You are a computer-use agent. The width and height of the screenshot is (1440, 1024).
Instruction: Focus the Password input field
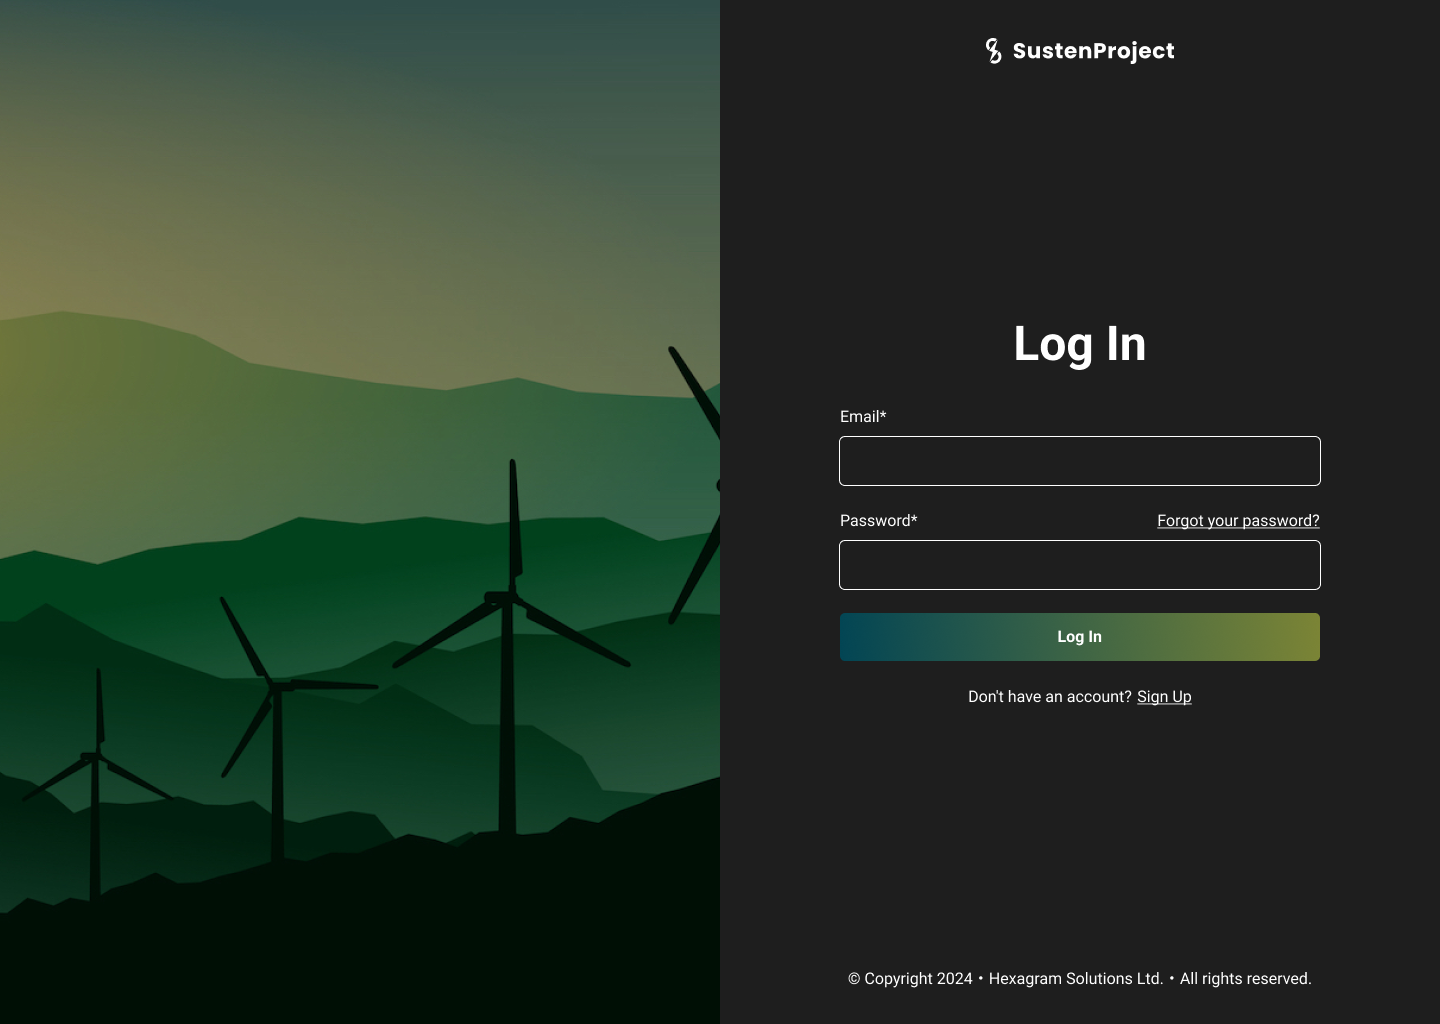pos(1079,565)
